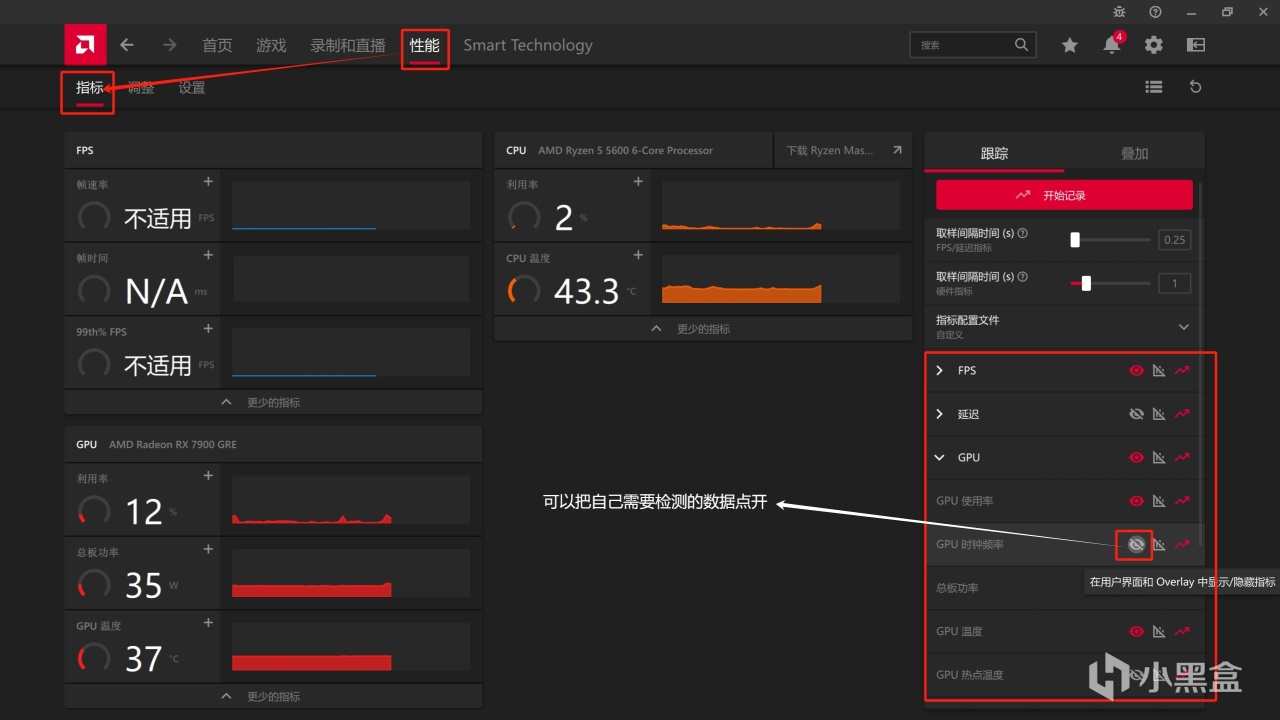Click the help icon beside 硬件指标 sampling interval

coord(1022,277)
